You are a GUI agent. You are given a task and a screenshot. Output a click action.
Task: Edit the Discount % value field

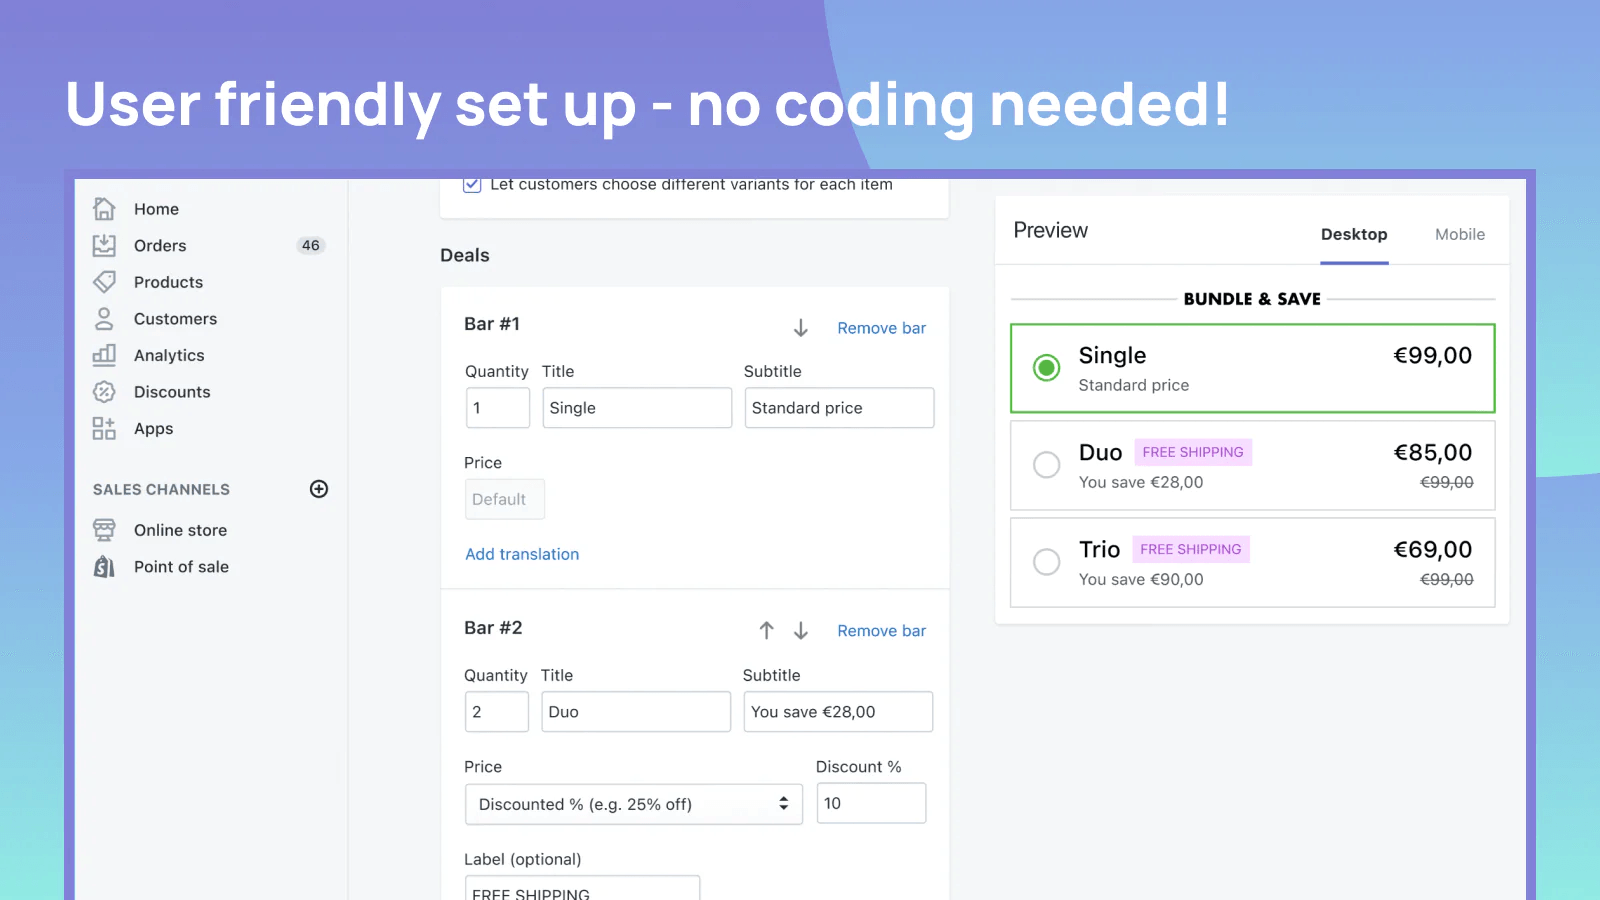click(x=870, y=803)
